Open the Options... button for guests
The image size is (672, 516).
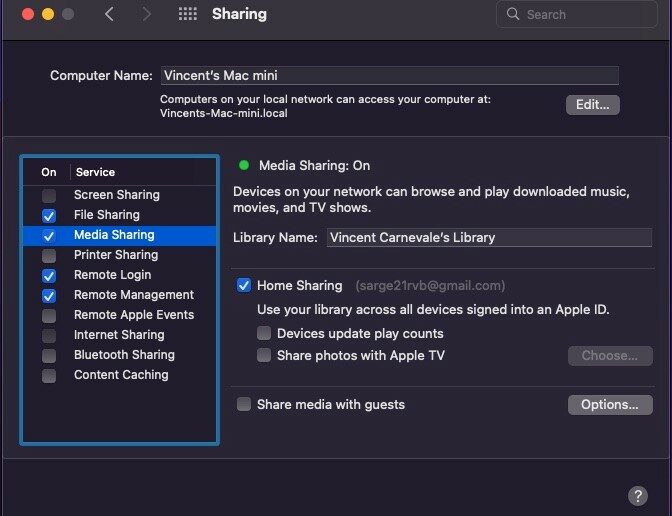point(610,405)
